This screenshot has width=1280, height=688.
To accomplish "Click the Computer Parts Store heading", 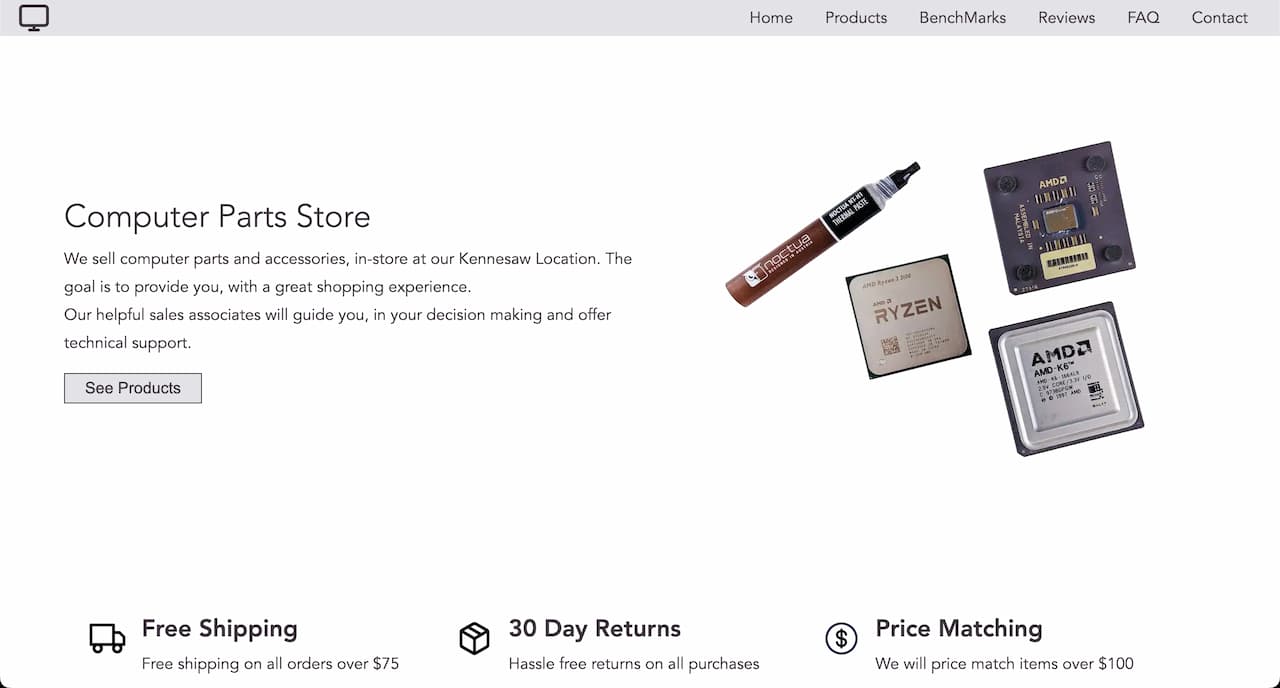I will (217, 216).
